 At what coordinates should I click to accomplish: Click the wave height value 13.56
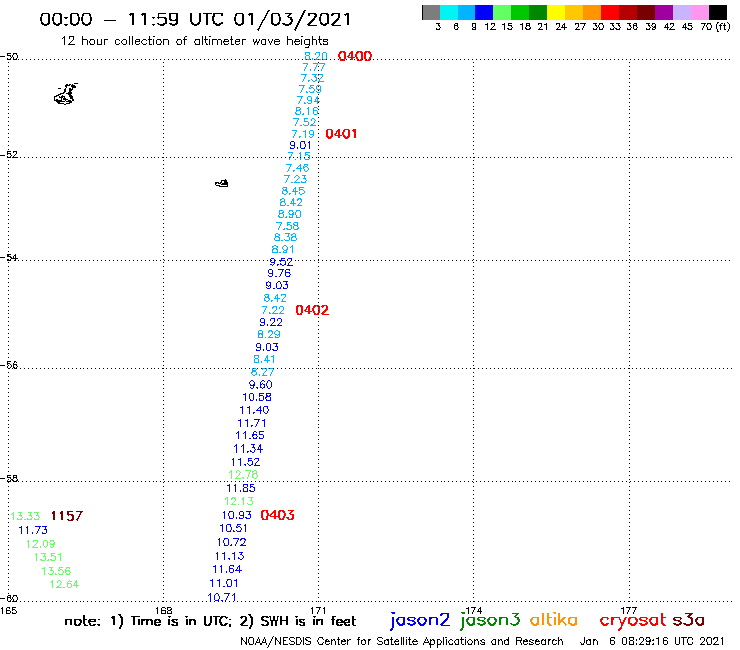tap(56, 571)
